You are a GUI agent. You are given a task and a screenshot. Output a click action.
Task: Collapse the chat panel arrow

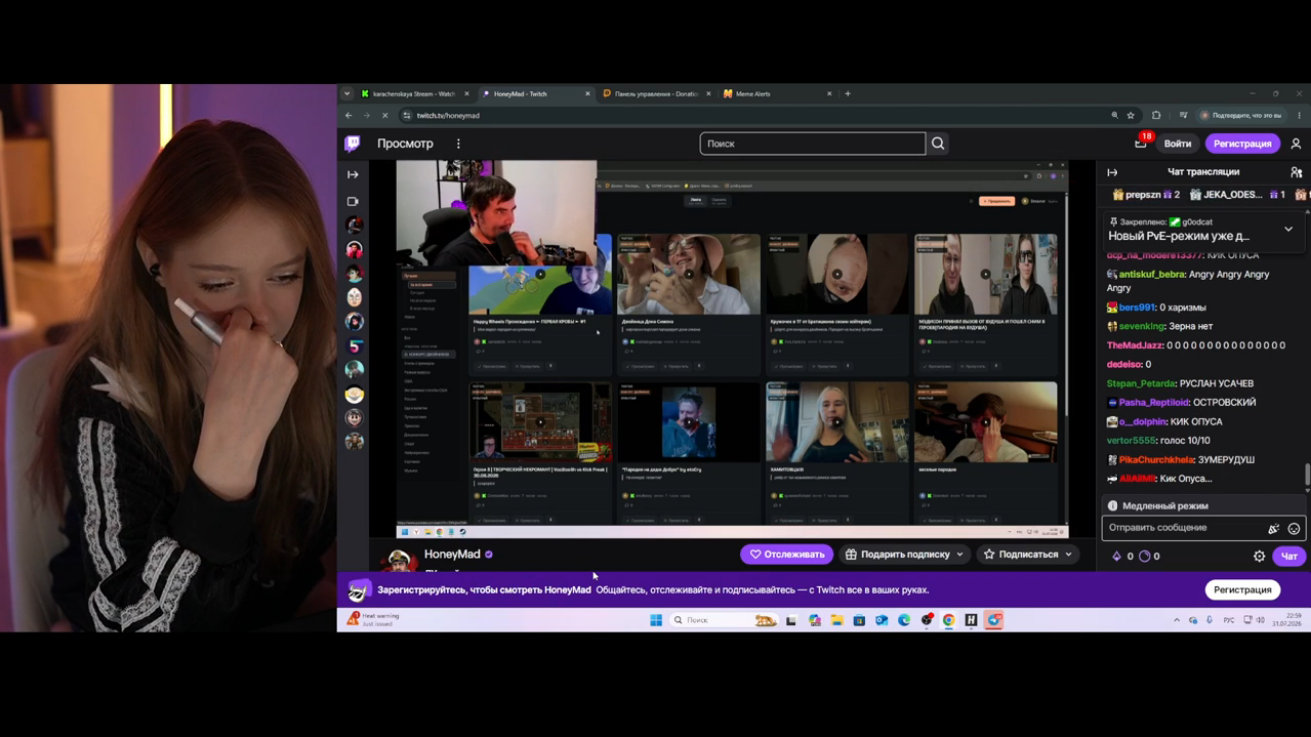click(x=1112, y=172)
